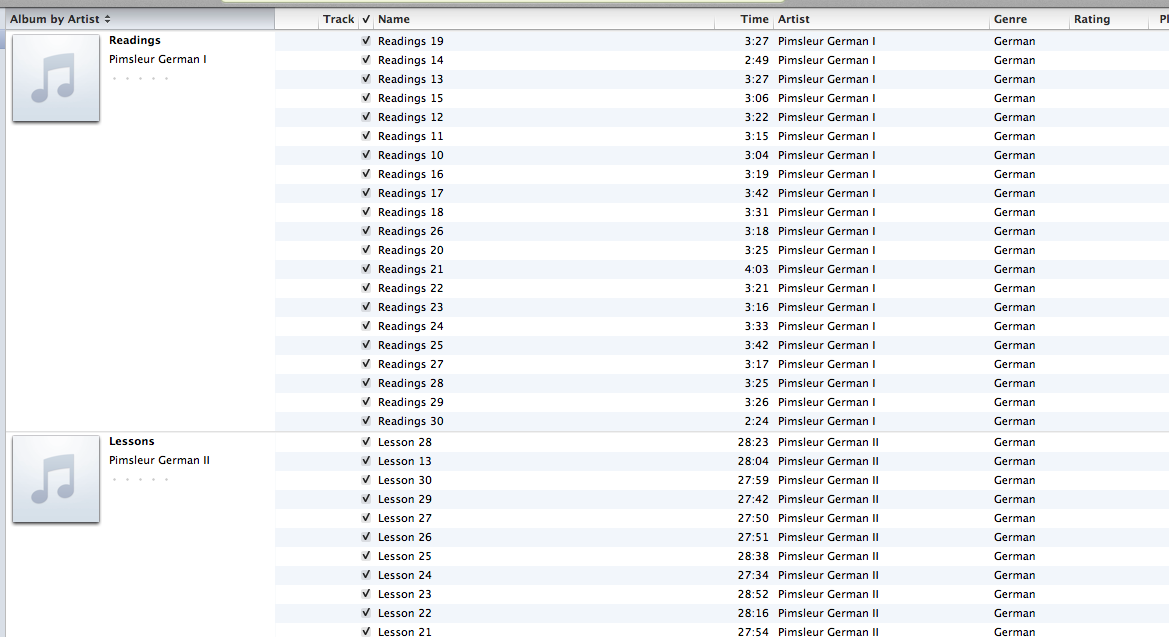
Task: Click Pimsleur German I under Readings album
Action: (x=157, y=59)
